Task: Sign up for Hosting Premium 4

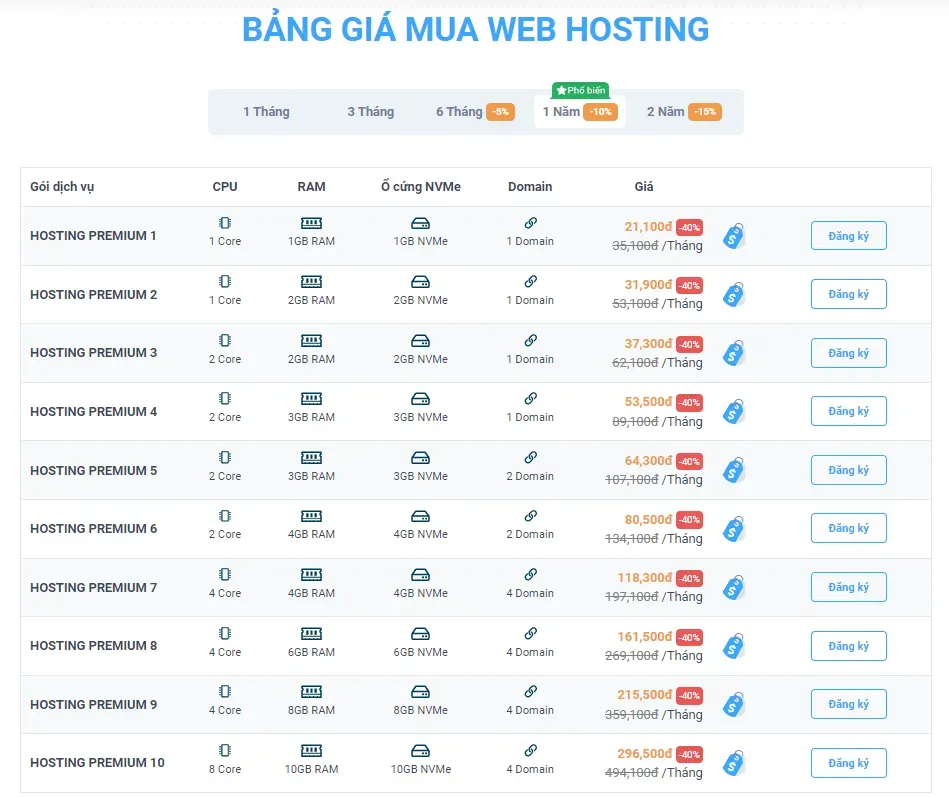Action: [849, 411]
